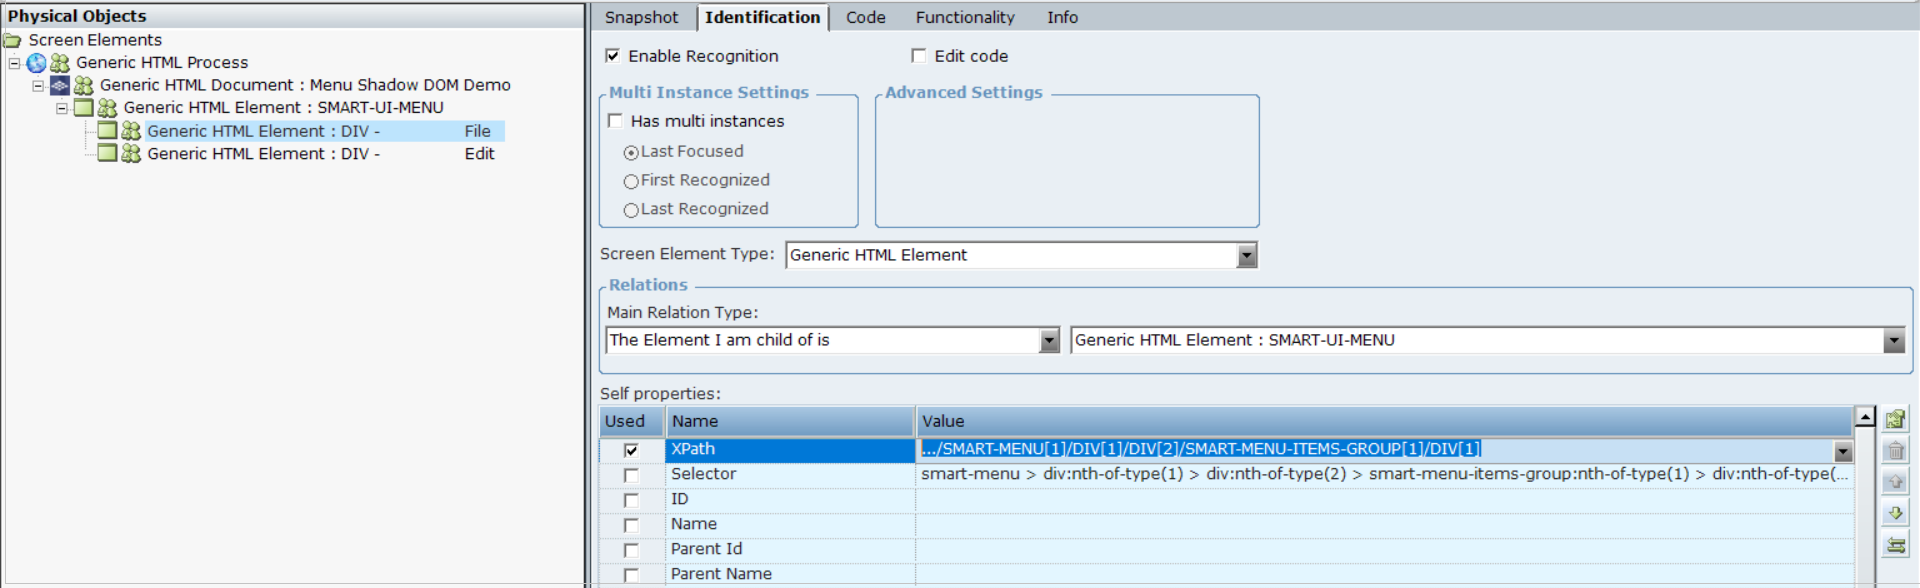Enable the Edit code checkbox
Screen dimensions: 1920x588
pos(918,56)
